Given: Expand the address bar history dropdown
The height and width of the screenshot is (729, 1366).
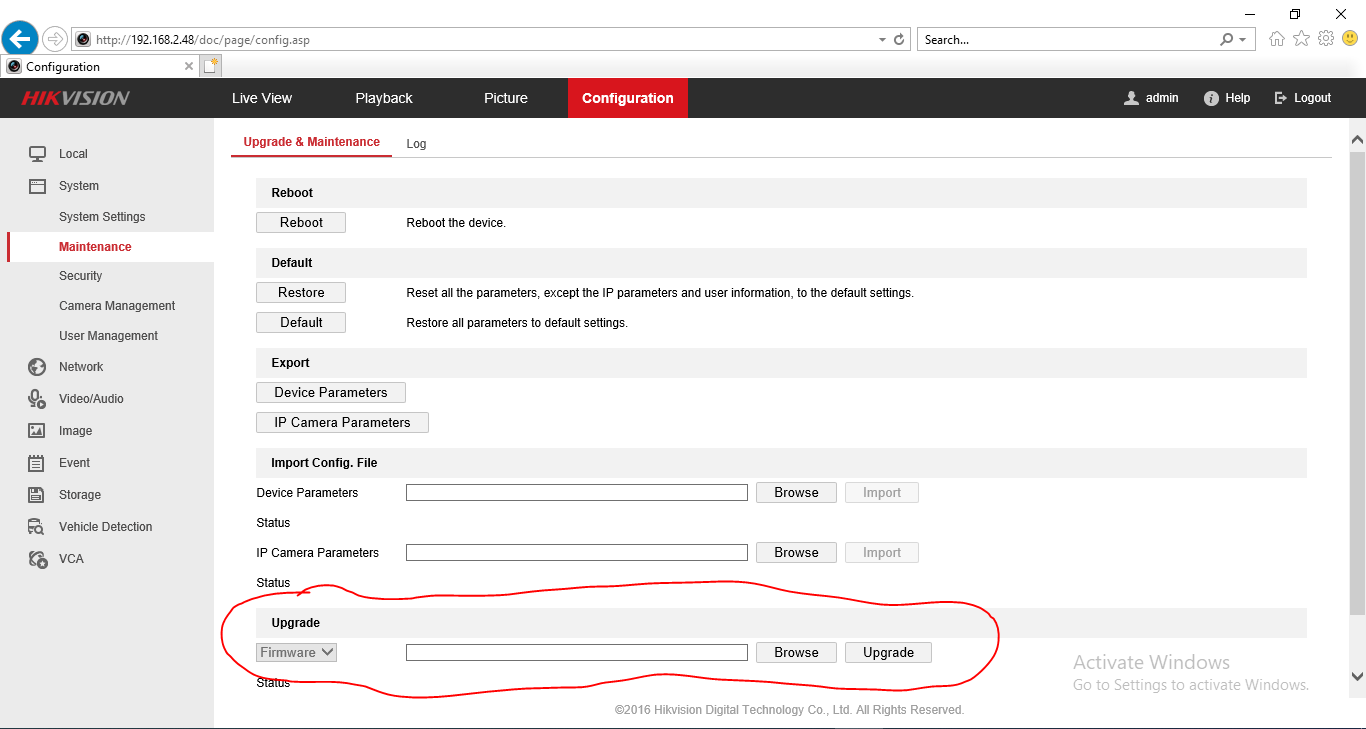Looking at the screenshot, I should 882,40.
